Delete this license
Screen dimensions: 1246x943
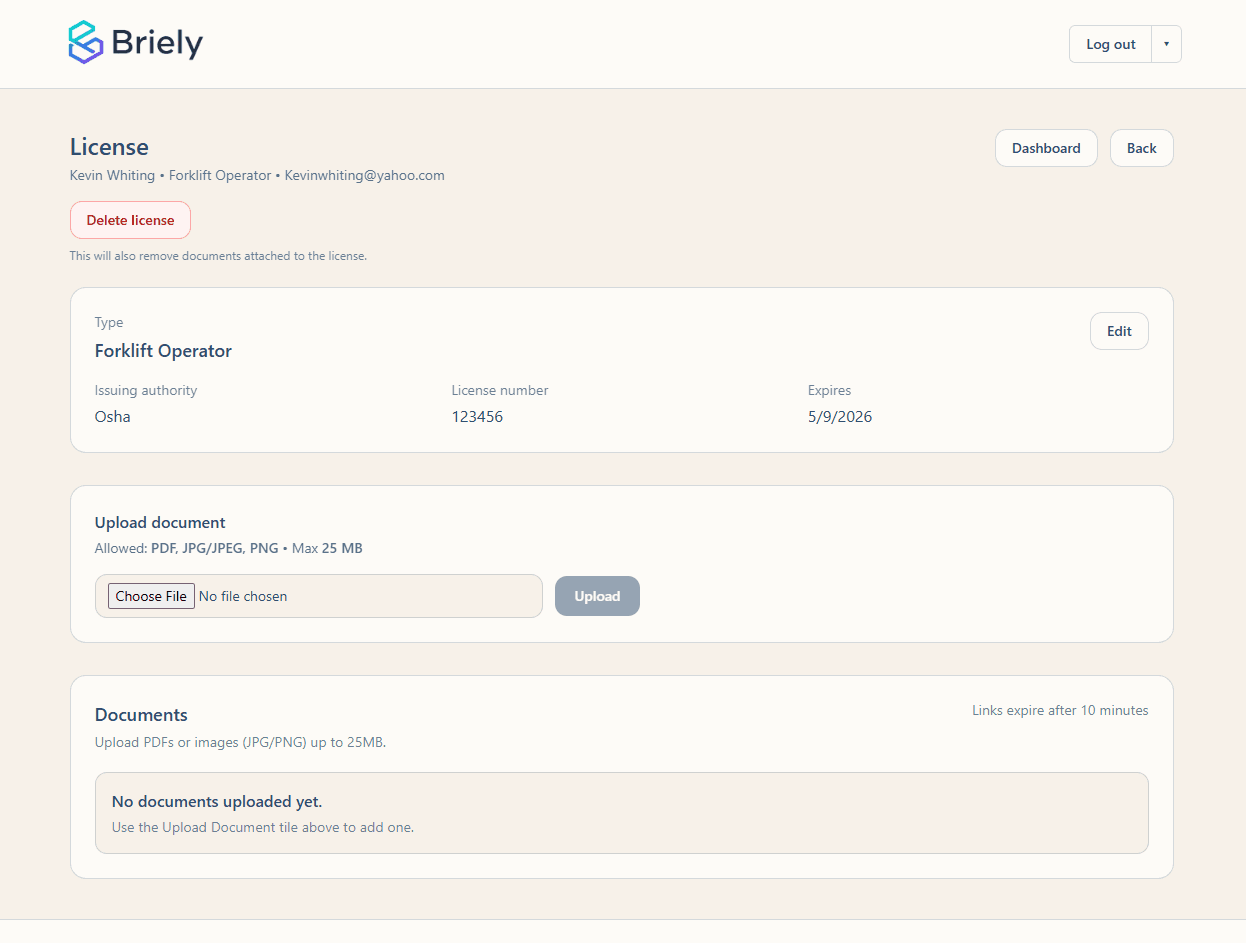(130, 220)
